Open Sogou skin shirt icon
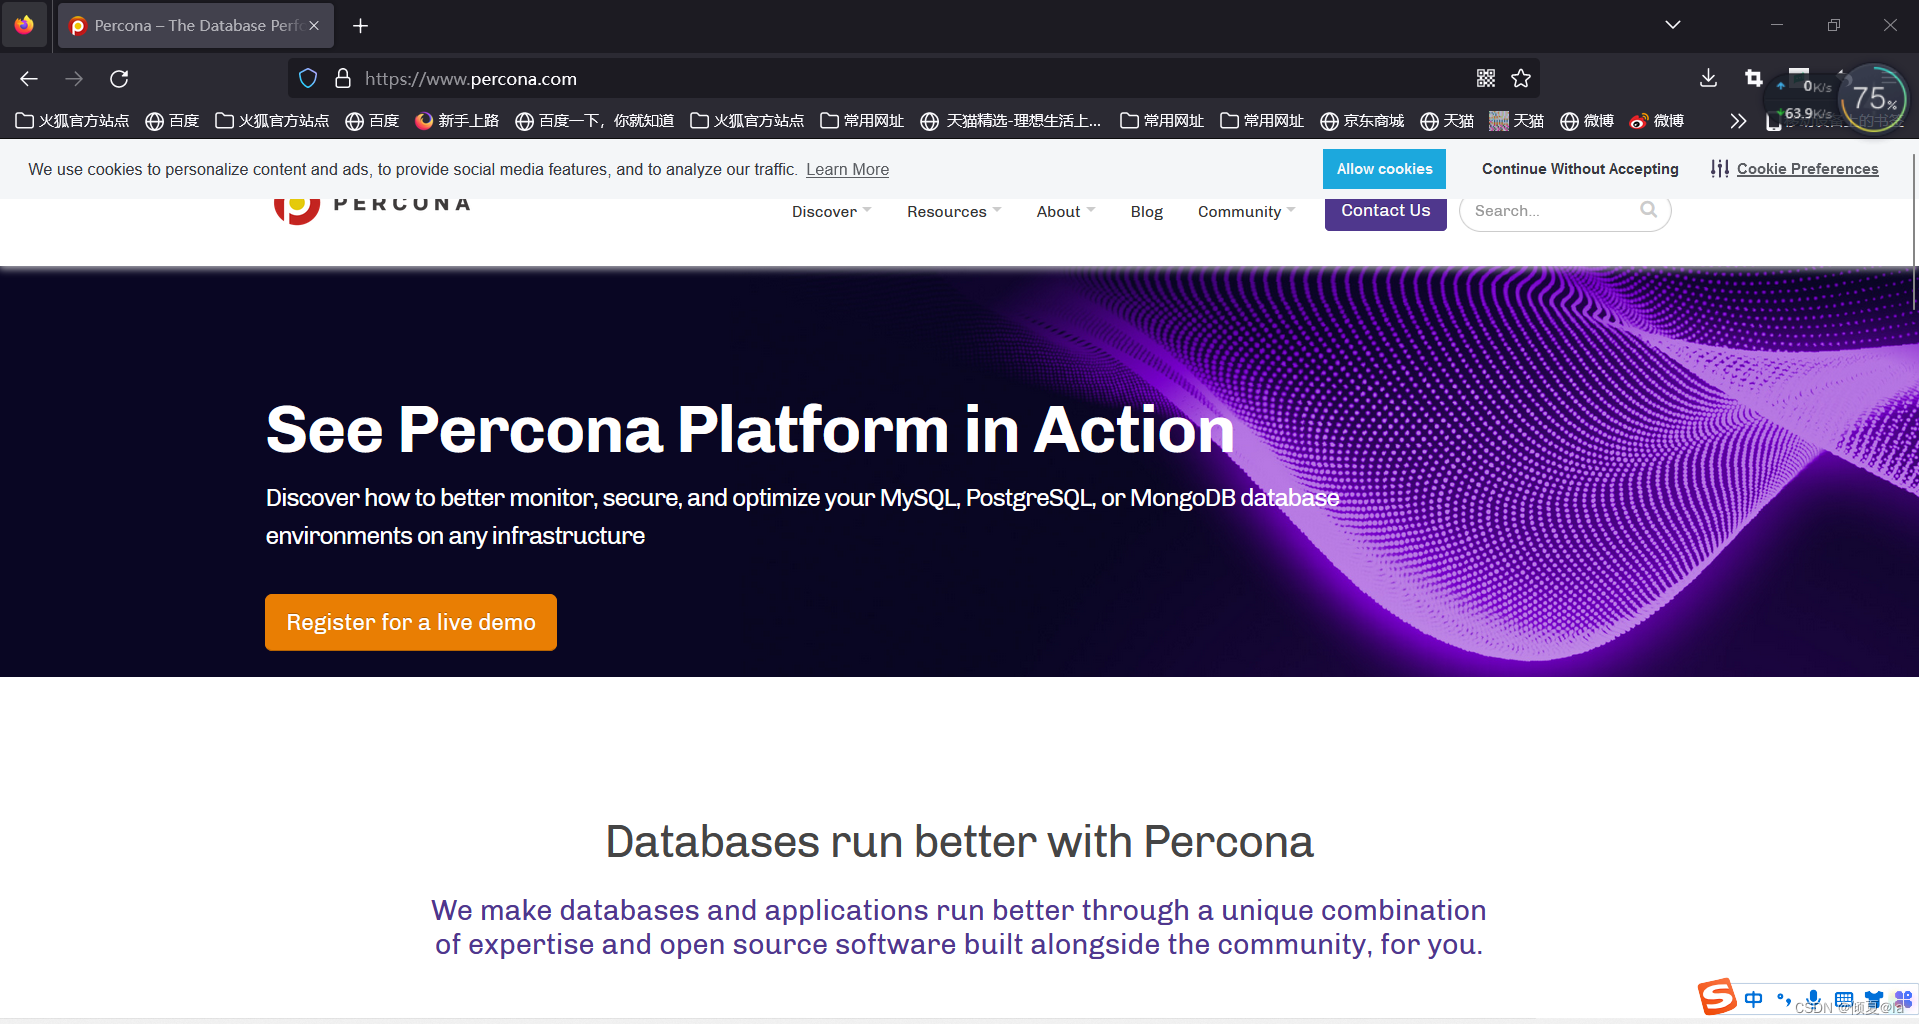The width and height of the screenshot is (1919, 1024). (1874, 999)
